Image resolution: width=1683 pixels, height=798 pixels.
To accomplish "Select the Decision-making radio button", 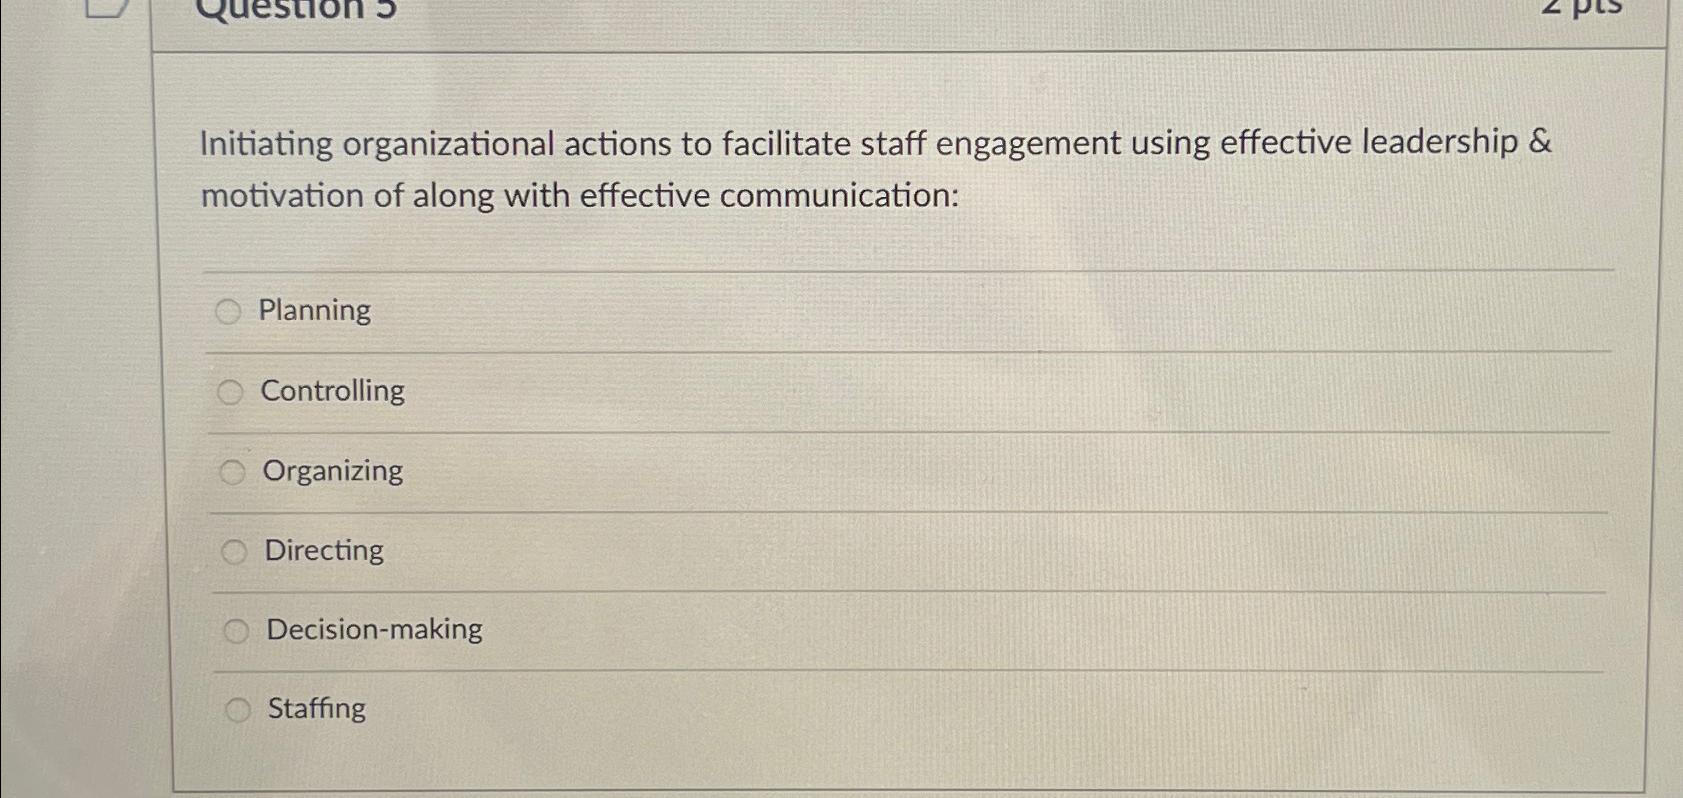I will [238, 630].
